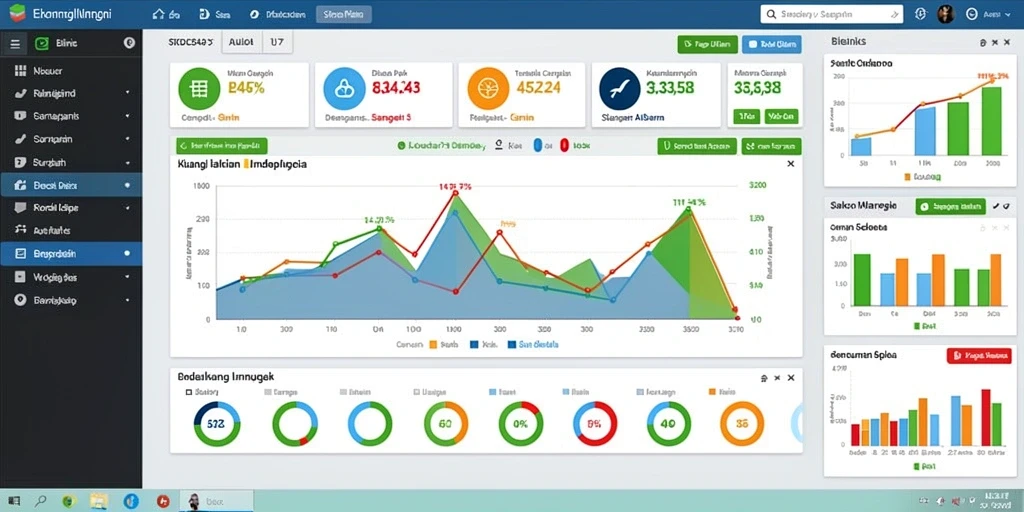
Task: Click the blue button at the top right of main area
Action: point(772,44)
